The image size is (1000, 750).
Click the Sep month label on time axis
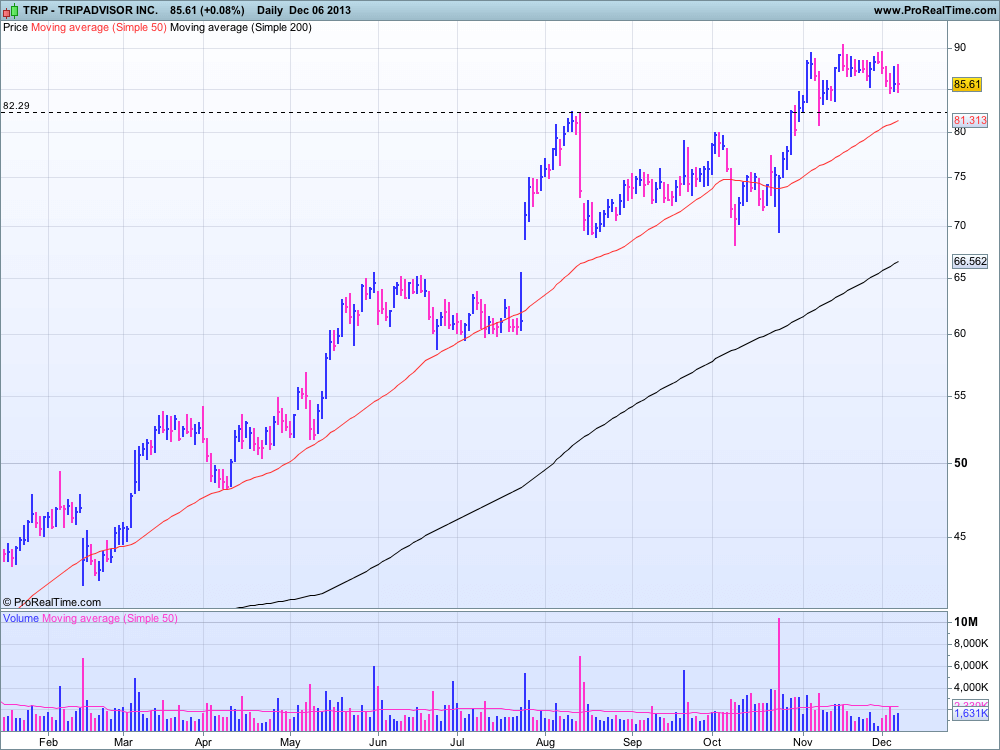(x=632, y=742)
